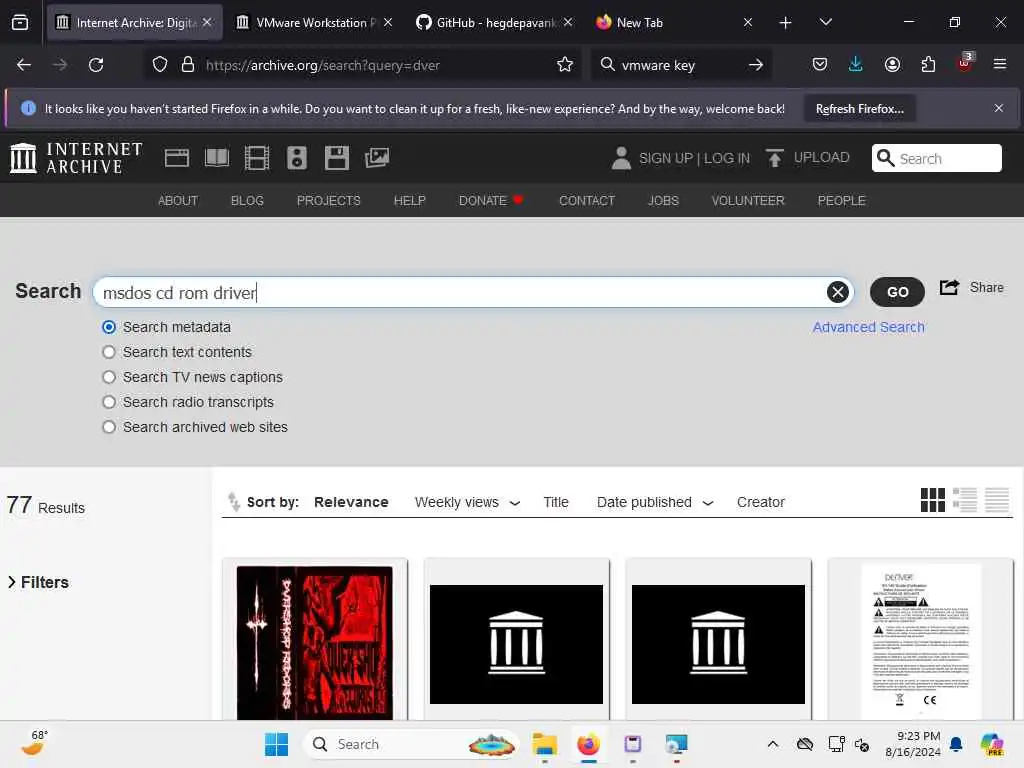Open the Extensions puzzle icon
This screenshot has height=768, width=1024.
928,65
